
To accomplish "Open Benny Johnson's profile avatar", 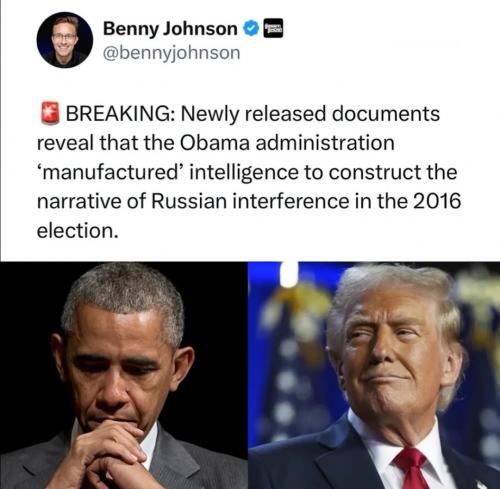I will pyautogui.click(x=65, y=40).
